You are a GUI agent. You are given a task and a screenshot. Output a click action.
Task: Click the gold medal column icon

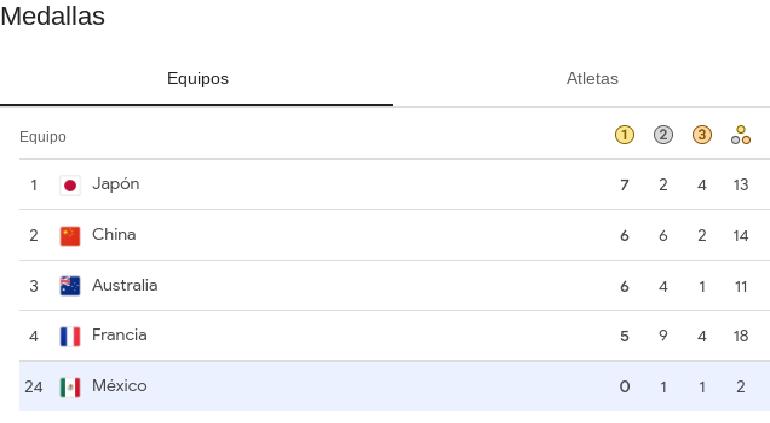(624, 135)
